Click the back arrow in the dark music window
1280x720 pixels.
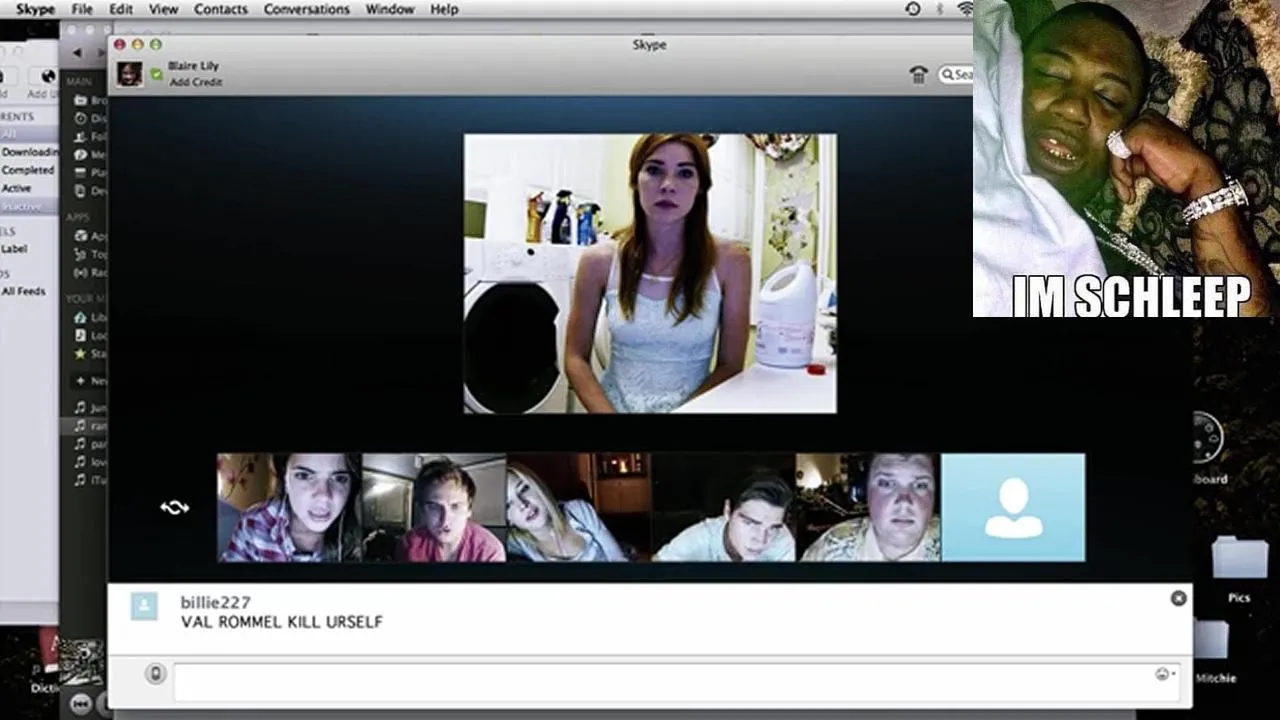click(78, 53)
